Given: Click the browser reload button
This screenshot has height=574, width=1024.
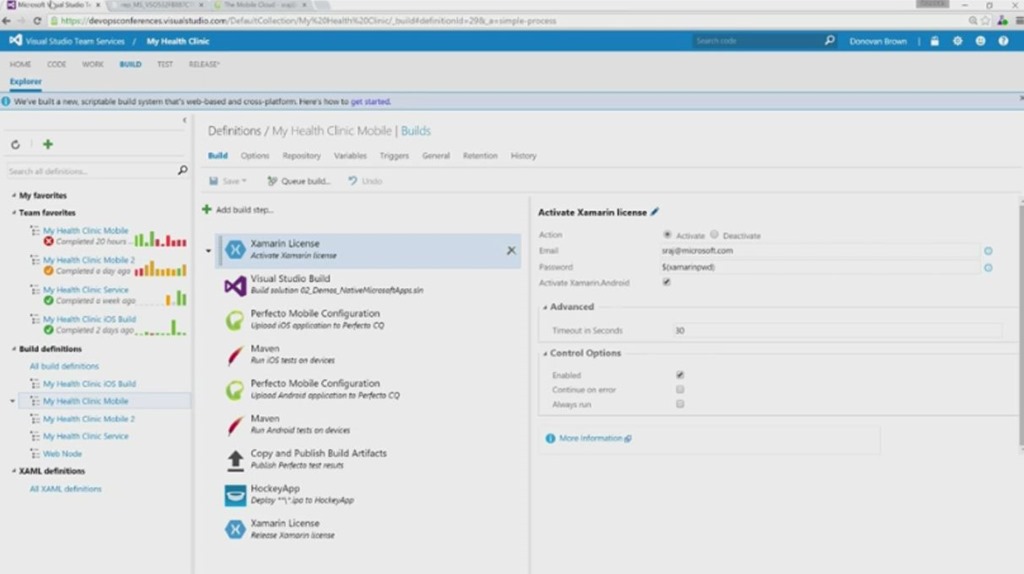Looking at the screenshot, I should (x=37, y=20).
